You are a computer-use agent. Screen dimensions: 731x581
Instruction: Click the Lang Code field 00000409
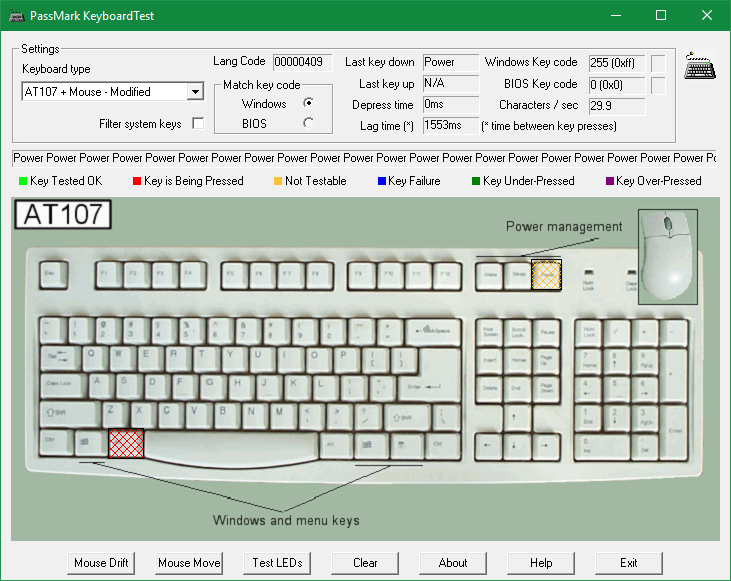303,62
